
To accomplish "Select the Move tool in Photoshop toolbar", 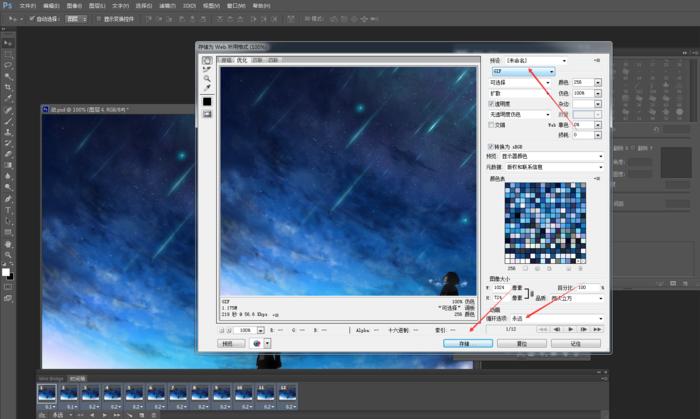I will coord(8,43).
